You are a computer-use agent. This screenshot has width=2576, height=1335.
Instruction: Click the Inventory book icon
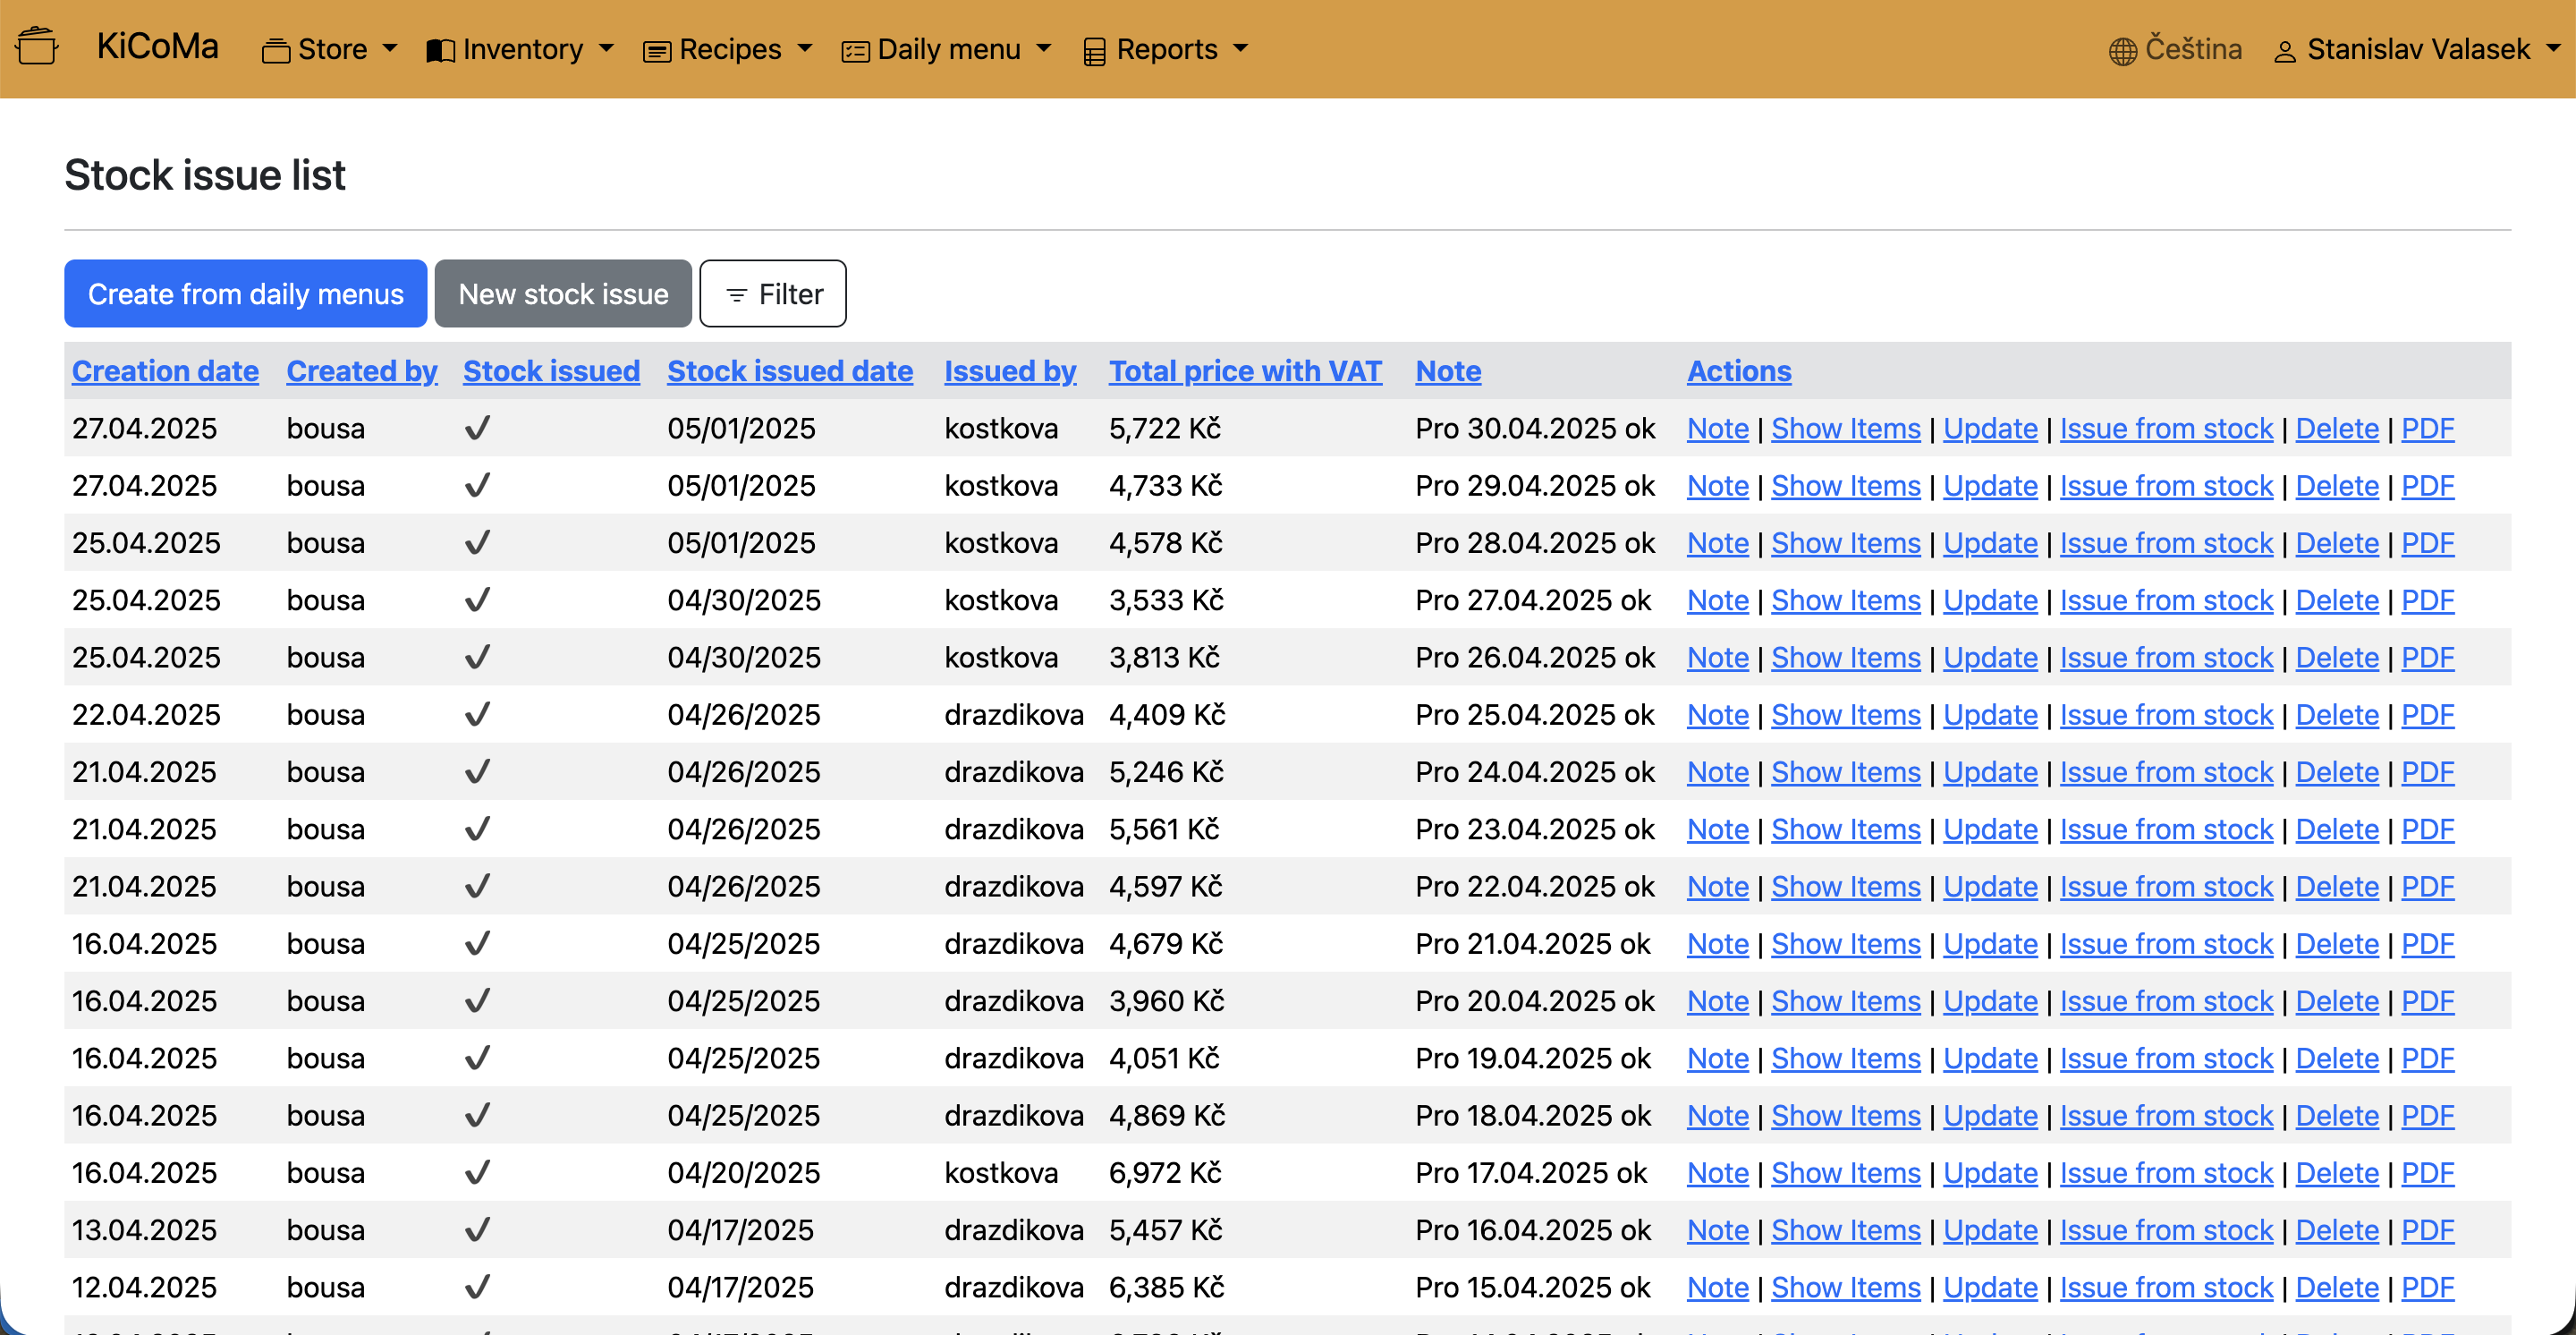click(x=440, y=50)
